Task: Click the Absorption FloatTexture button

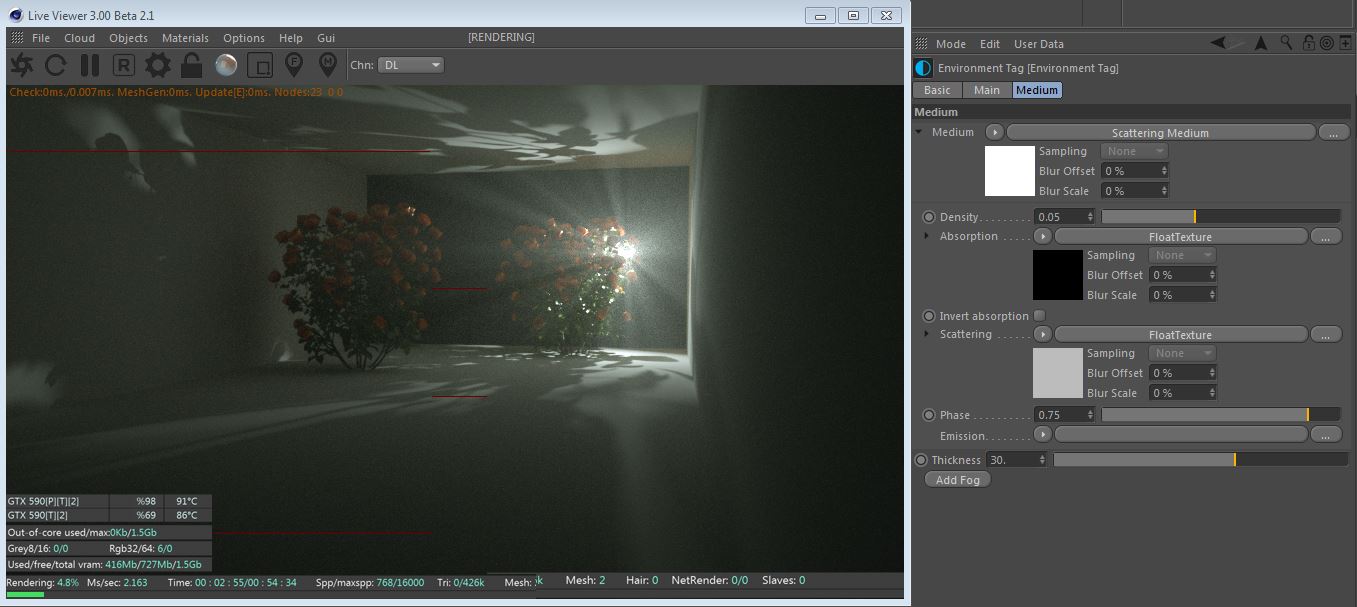Action: pos(1181,236)
